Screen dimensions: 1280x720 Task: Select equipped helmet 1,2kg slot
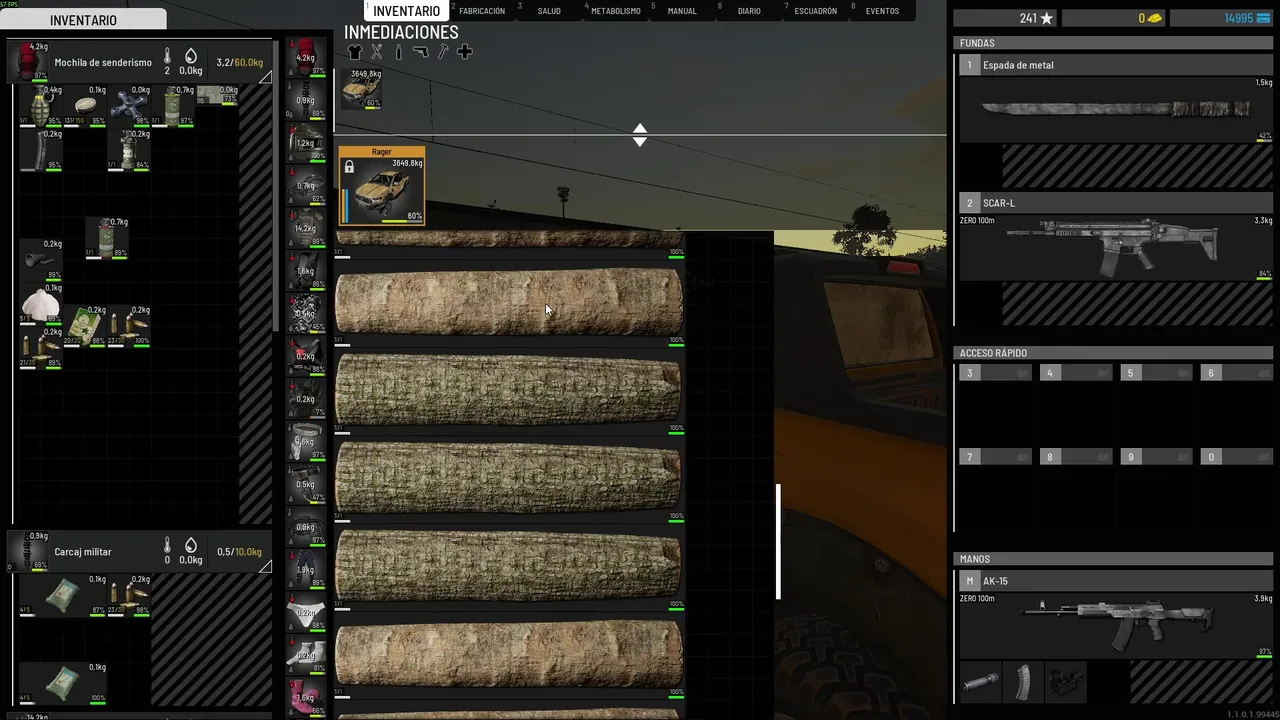[306, 143]
